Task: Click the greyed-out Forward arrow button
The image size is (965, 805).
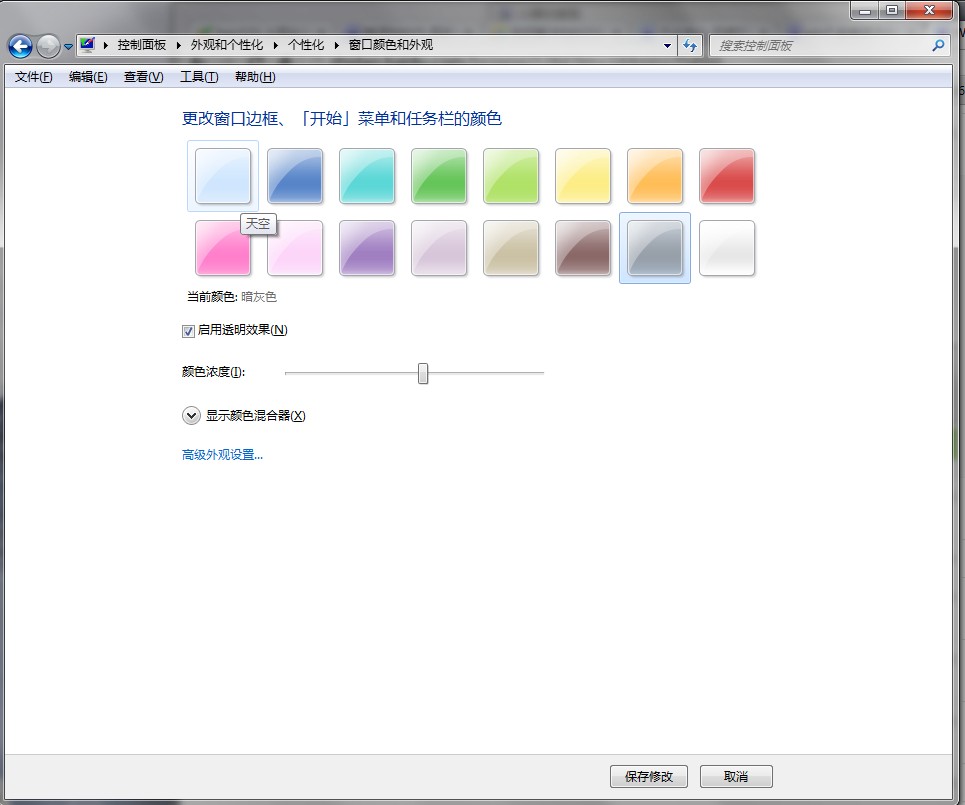Action: [48, 46]
